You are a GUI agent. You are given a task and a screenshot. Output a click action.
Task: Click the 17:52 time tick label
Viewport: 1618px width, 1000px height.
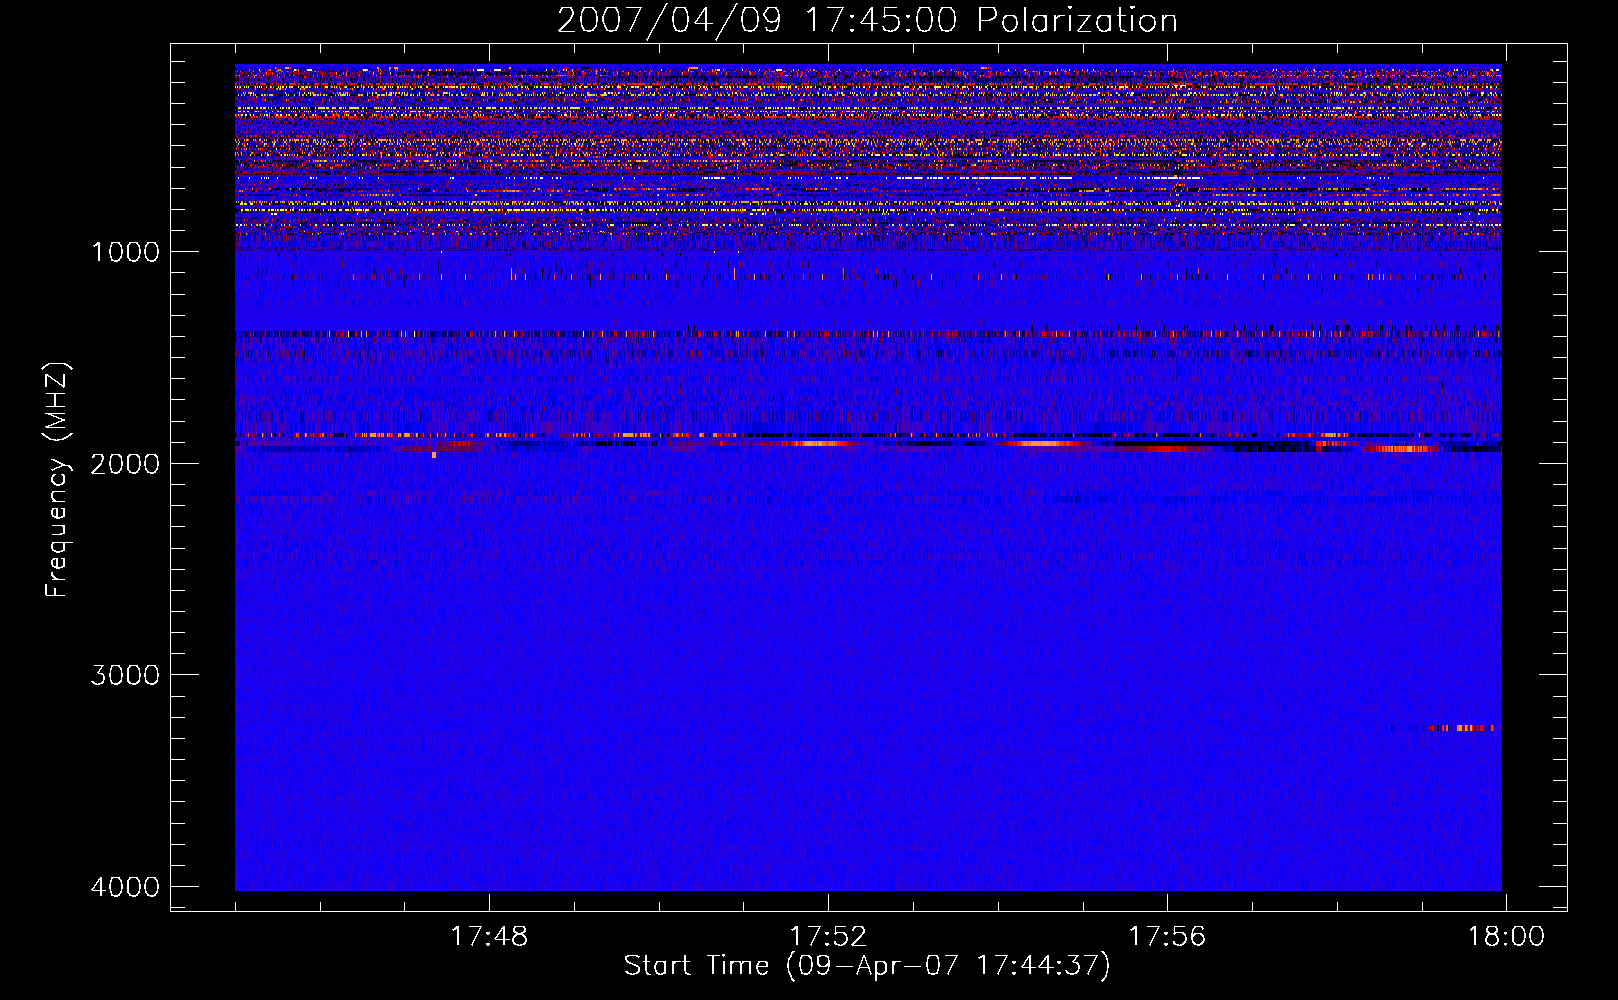[x=828, y=937]
